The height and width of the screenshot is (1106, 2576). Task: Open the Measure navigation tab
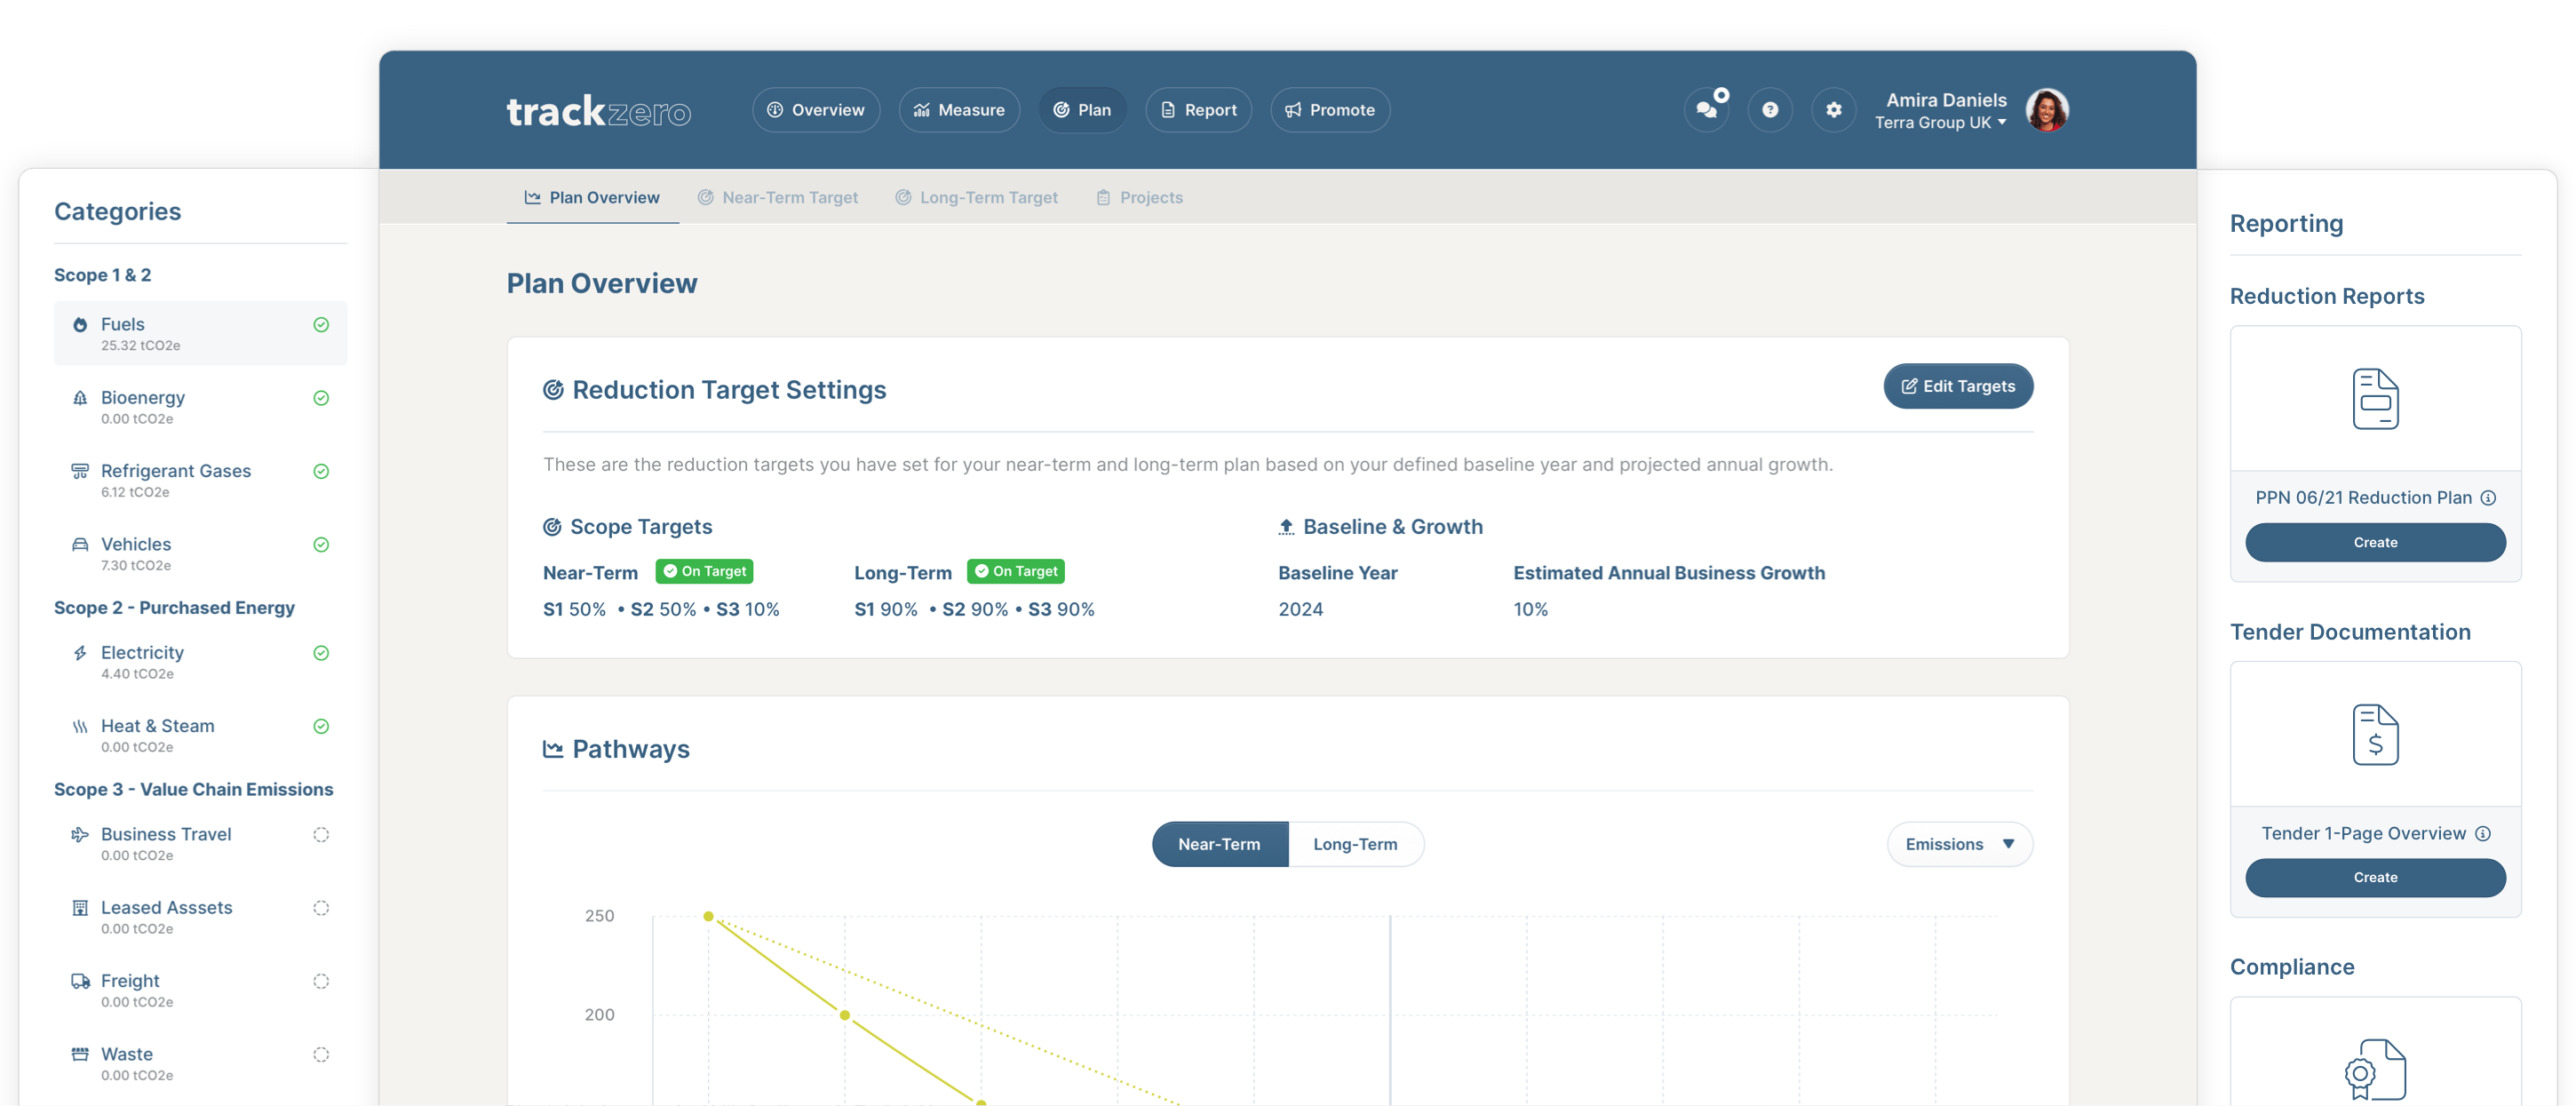click(958, 110)
